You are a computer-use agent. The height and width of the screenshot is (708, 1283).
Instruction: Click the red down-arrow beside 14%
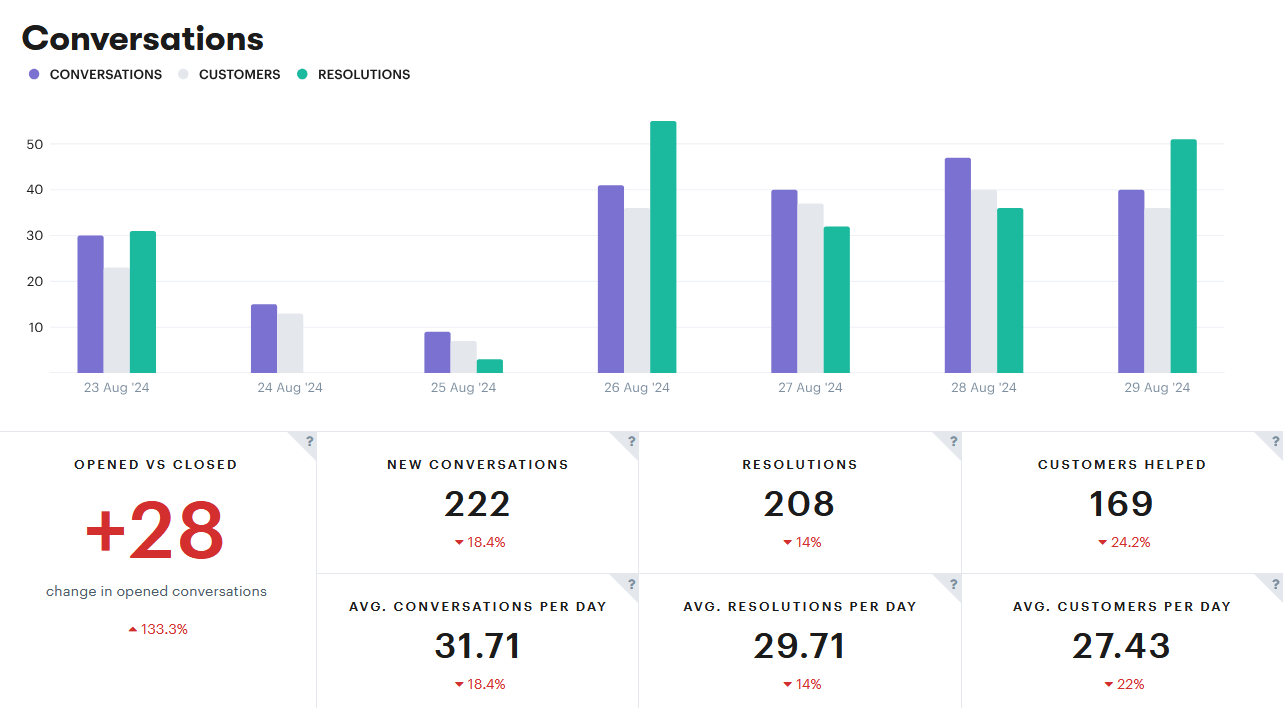pos(787,542)
